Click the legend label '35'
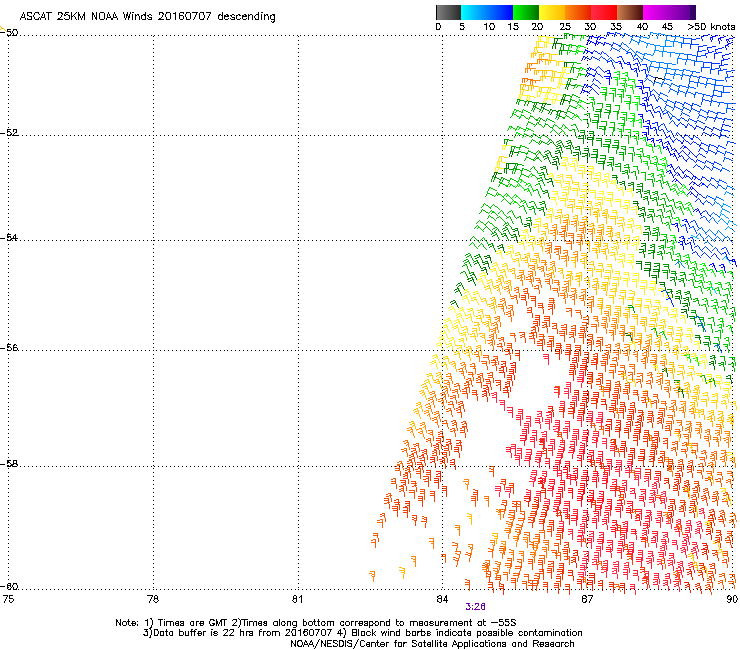Image resolution: width=740 pixels, height=650 pixels. point(616,27)
